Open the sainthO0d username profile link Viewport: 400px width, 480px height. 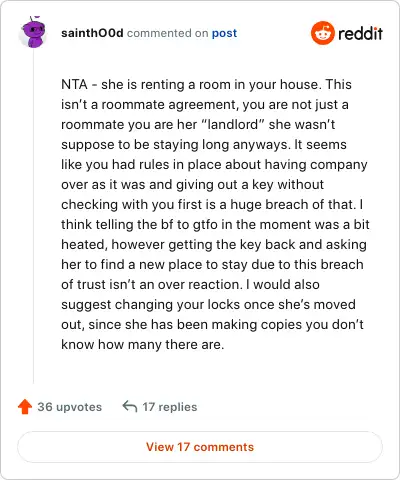pyautogui.click(x=92, y=33)
